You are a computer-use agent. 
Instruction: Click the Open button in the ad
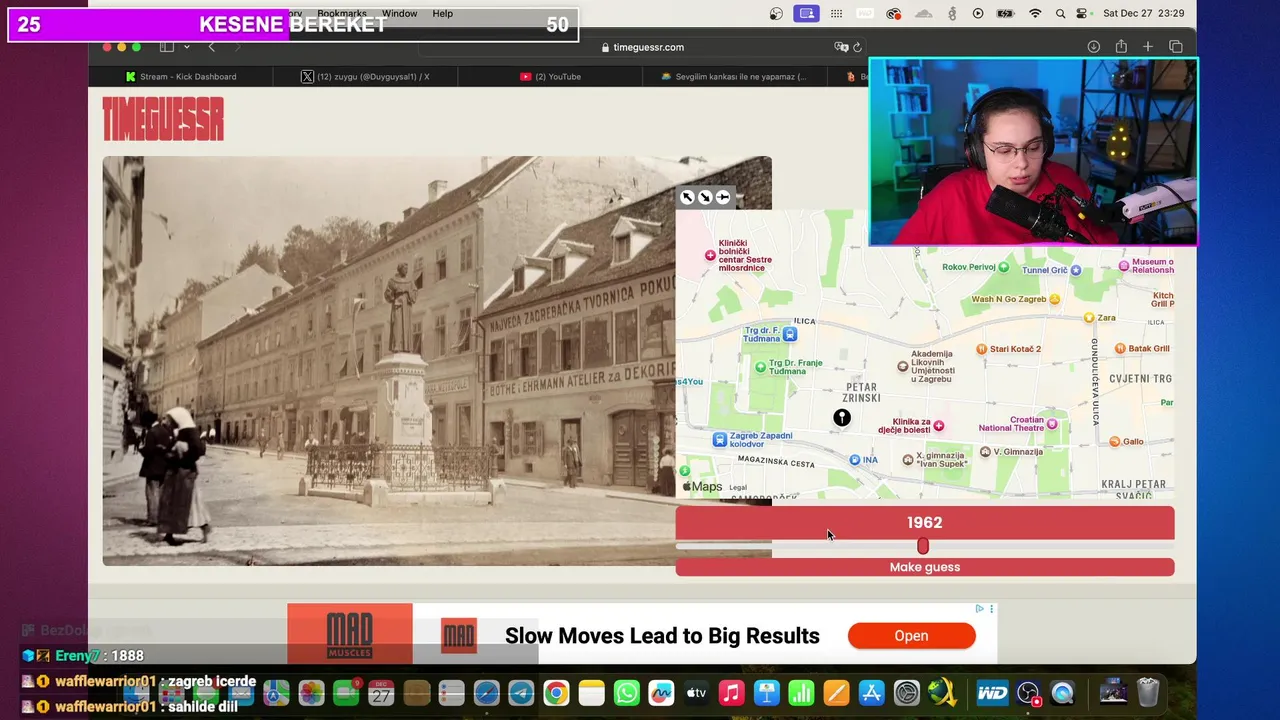point(911,636)
